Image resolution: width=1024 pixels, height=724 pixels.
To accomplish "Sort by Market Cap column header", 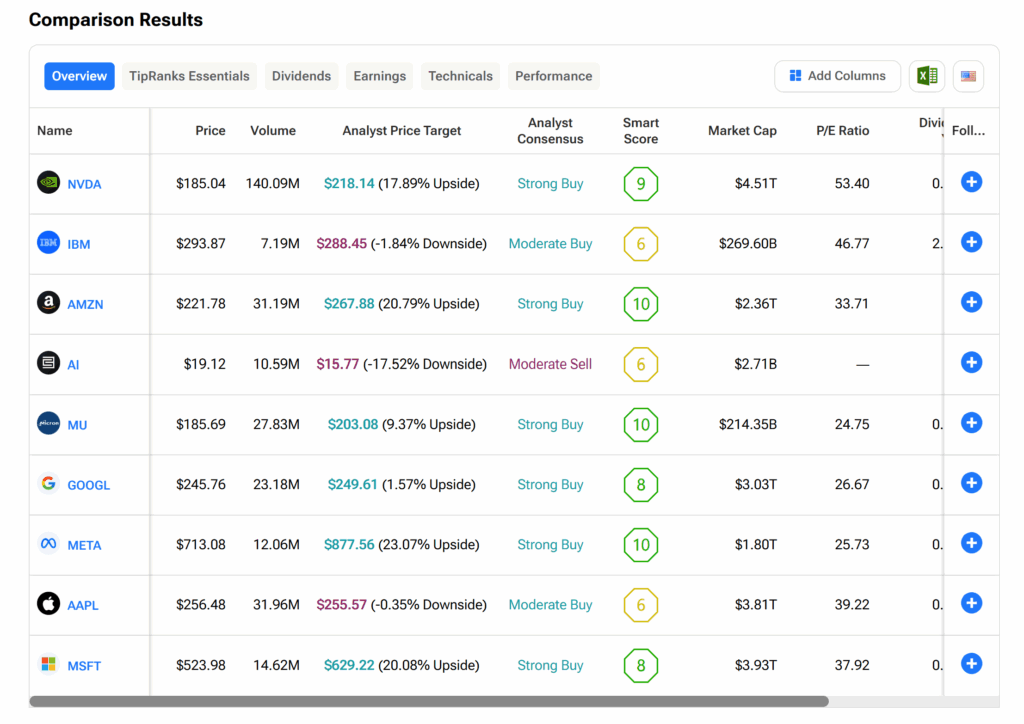I will tap(742, 131).
